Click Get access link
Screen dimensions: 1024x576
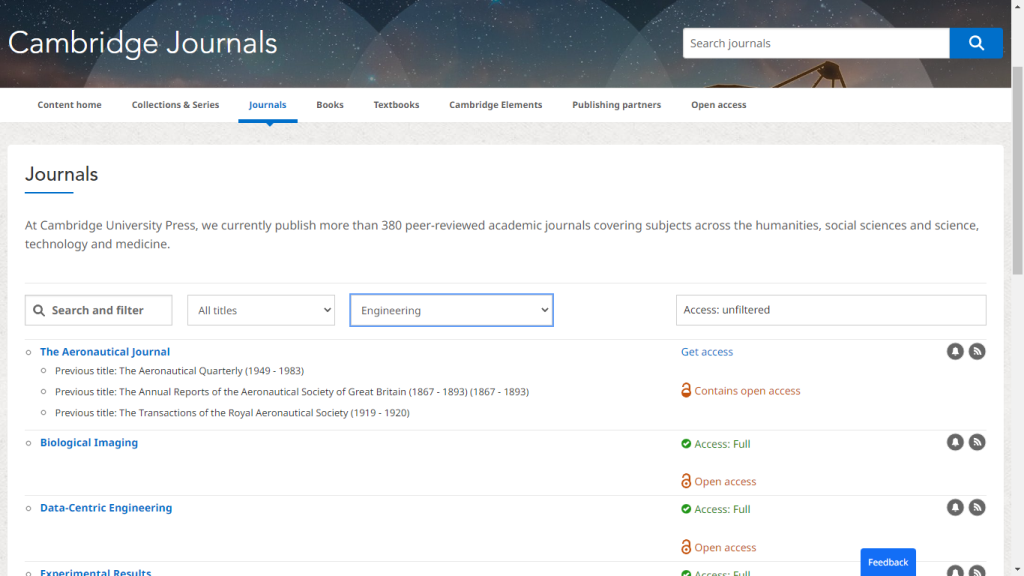(x=707, y=351)
